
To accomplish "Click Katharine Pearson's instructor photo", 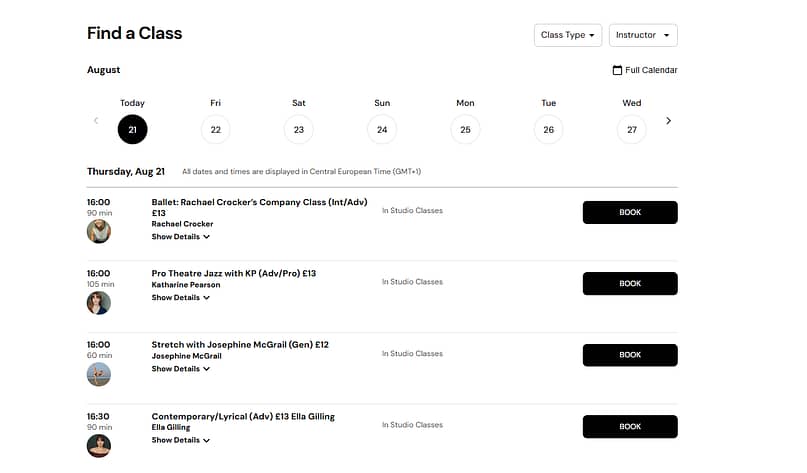I will 99,303.
